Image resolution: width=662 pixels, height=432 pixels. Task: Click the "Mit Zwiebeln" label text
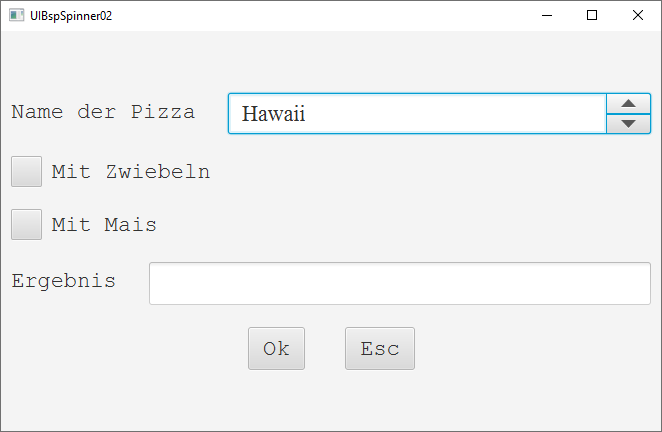[130, 172]
